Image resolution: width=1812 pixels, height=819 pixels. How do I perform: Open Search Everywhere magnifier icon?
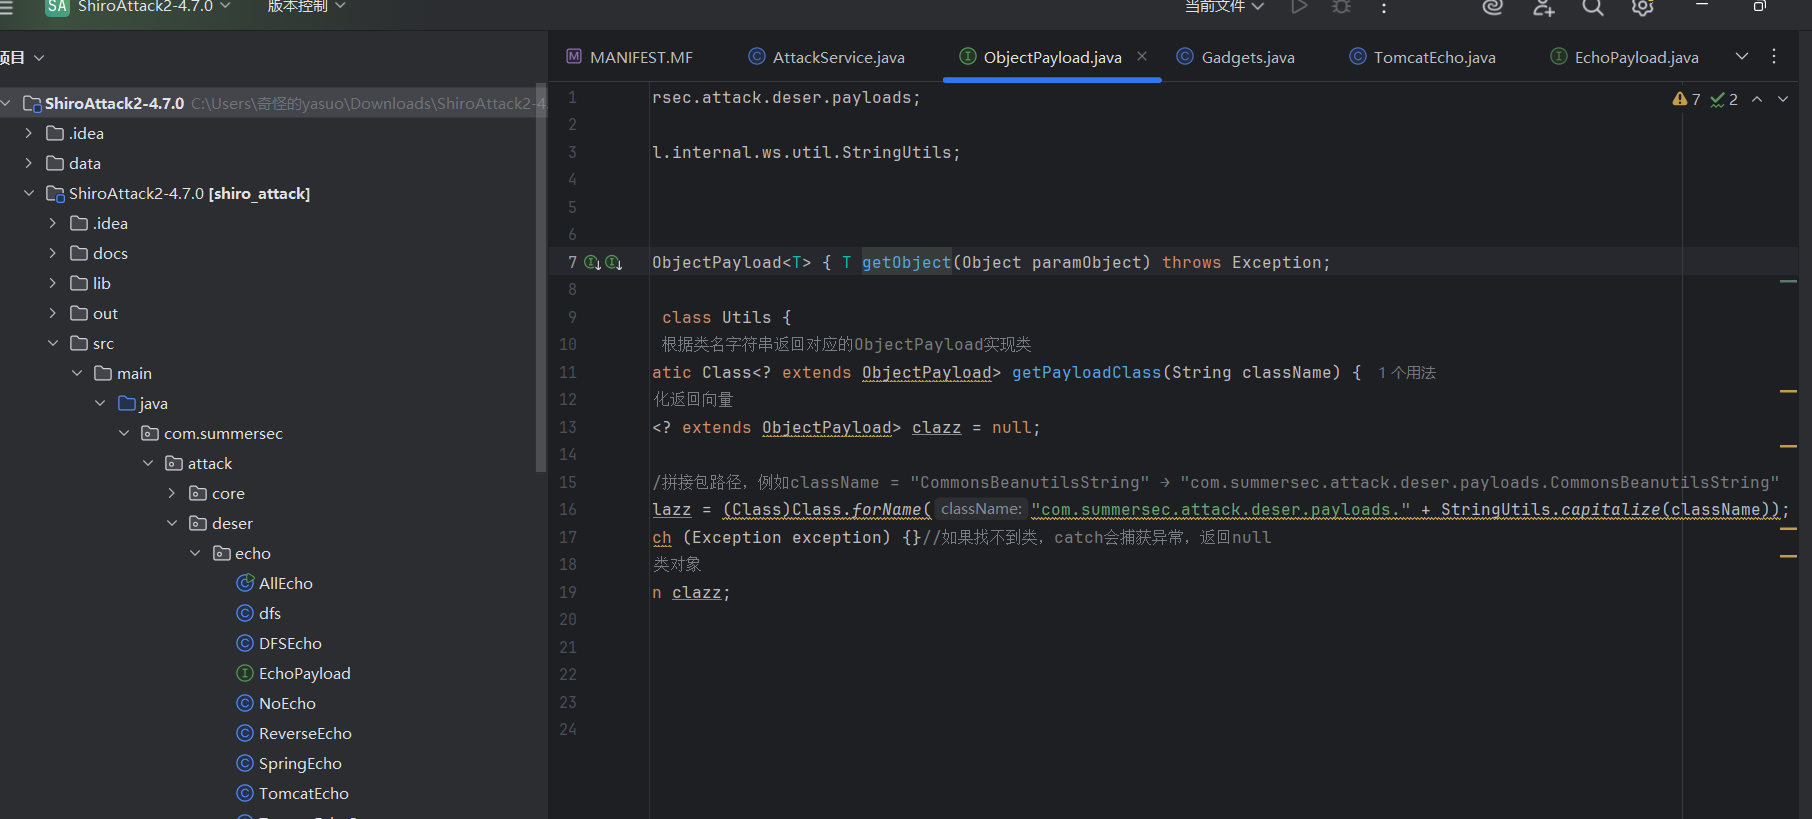1593,7
